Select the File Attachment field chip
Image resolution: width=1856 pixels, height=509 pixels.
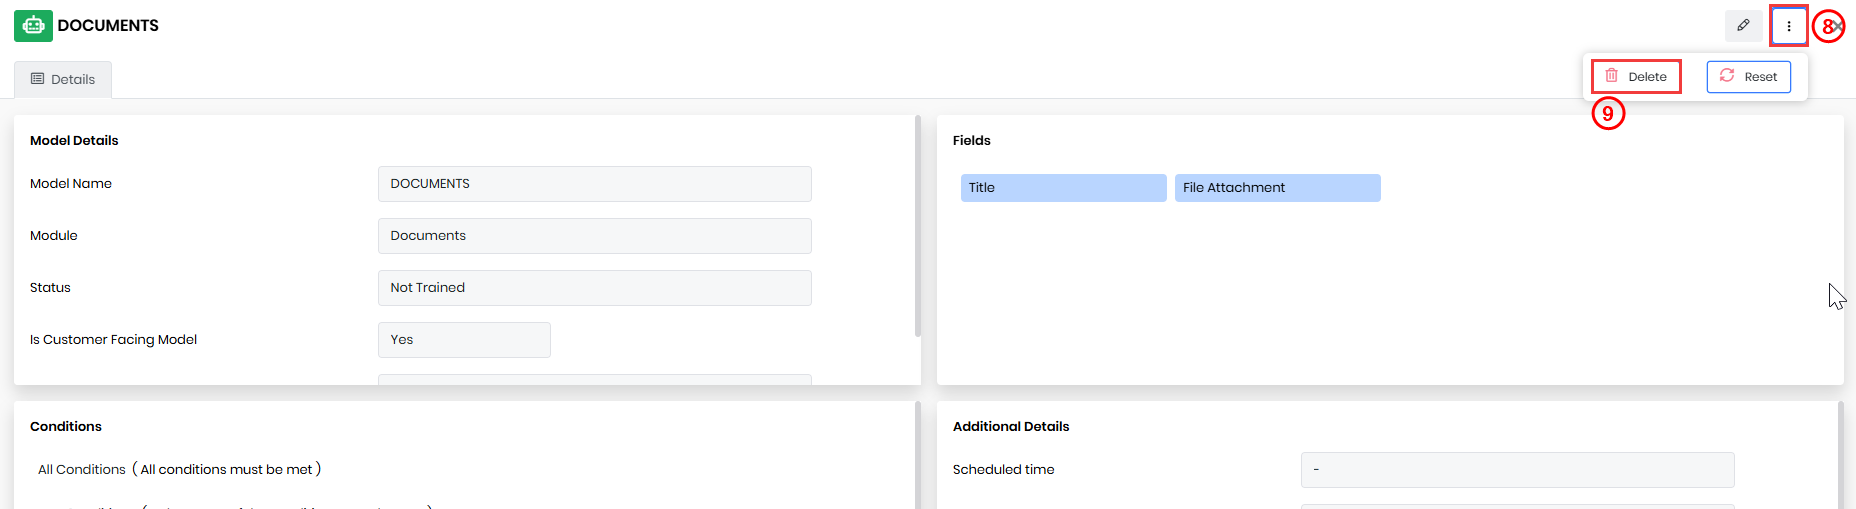click(1277, 188)
